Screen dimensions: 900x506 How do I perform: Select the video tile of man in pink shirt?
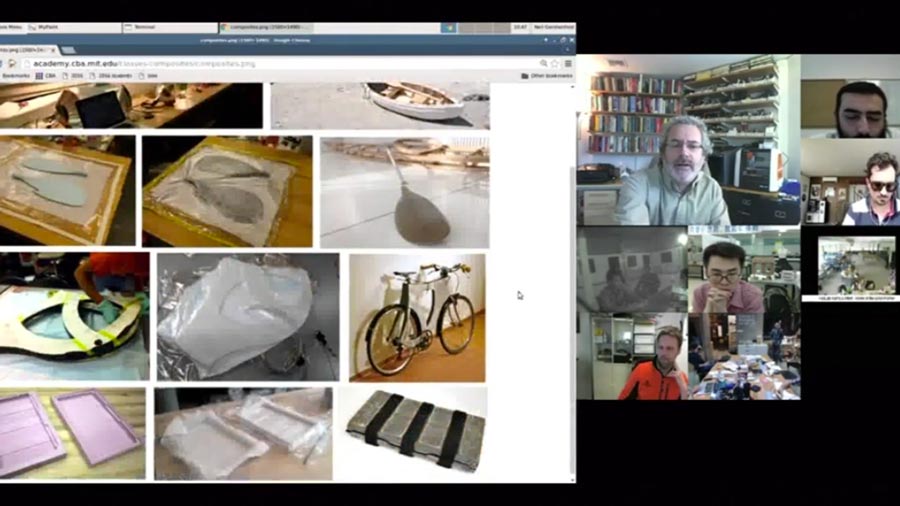click(x=744, y=270)
